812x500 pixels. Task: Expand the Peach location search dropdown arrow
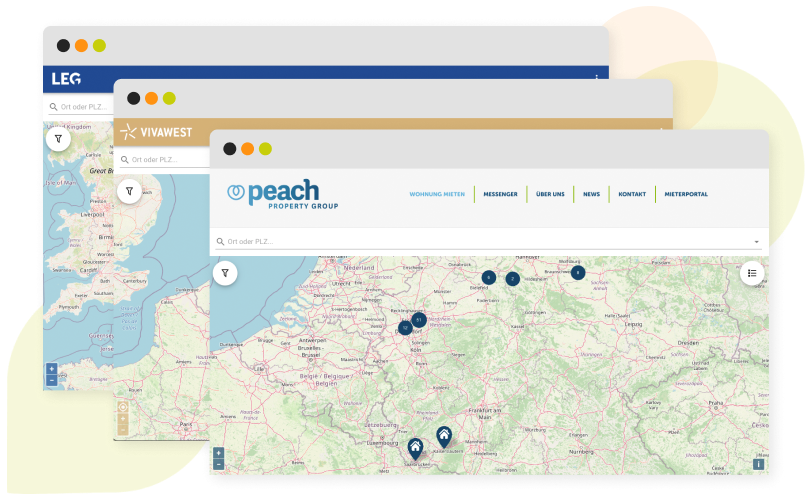pos(756,242)
